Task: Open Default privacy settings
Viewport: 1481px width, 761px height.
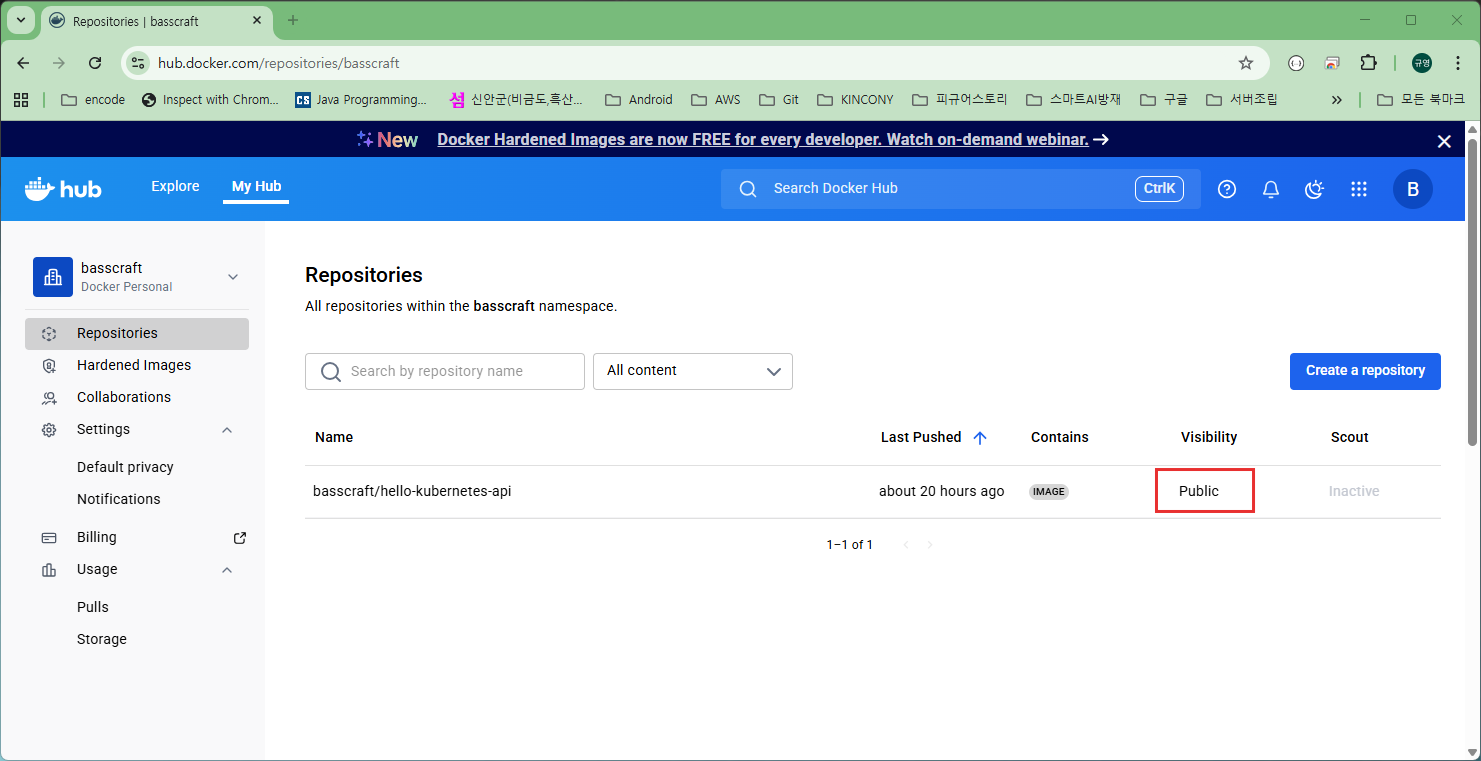Action: (125, 468)
